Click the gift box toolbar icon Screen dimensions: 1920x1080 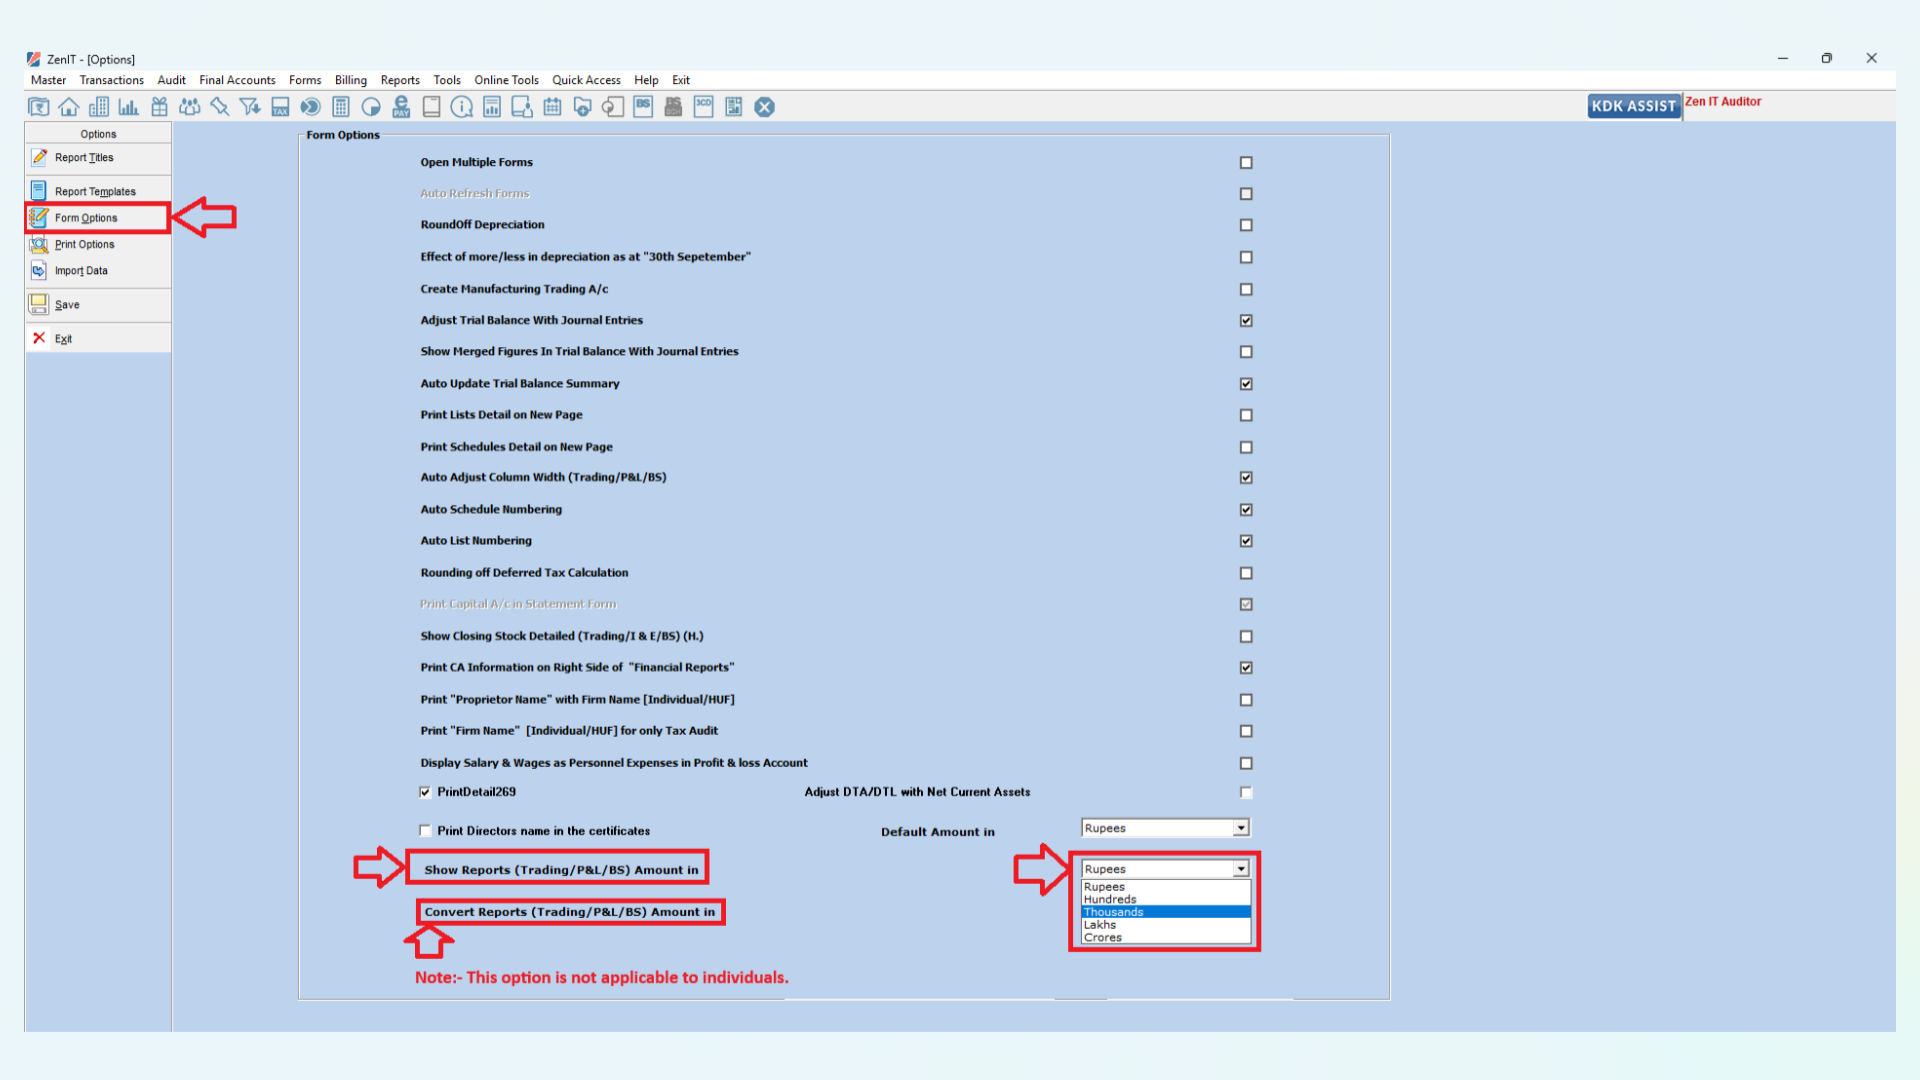coord(159,107)
